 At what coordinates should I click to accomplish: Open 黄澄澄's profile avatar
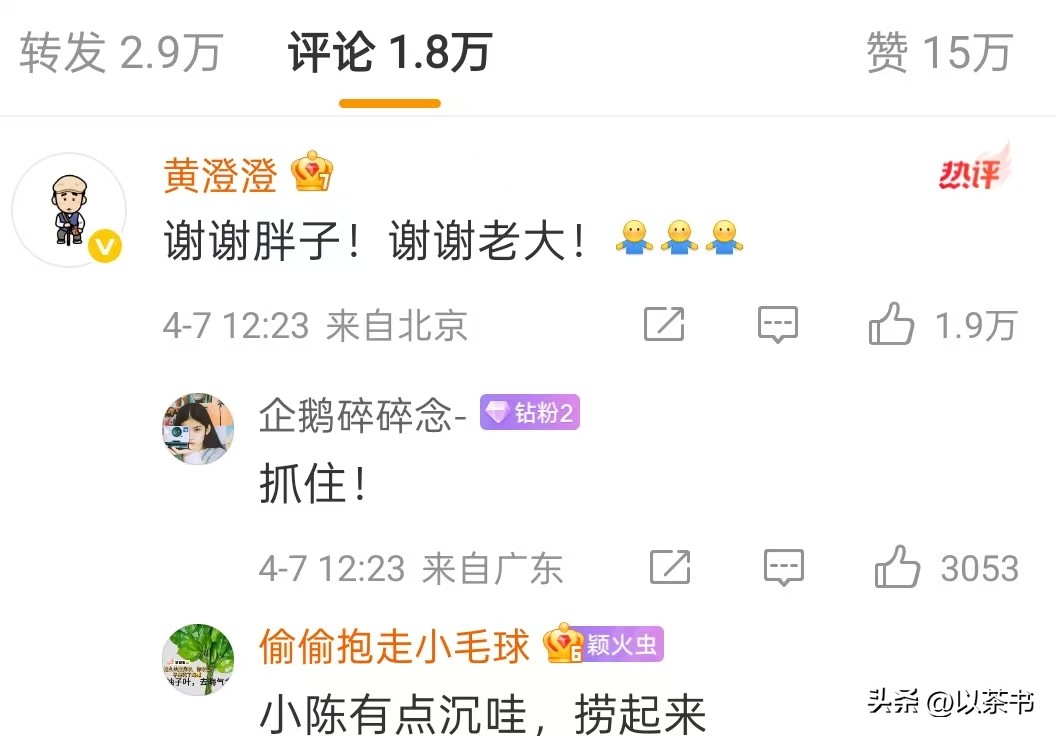(x=69, y=210)
